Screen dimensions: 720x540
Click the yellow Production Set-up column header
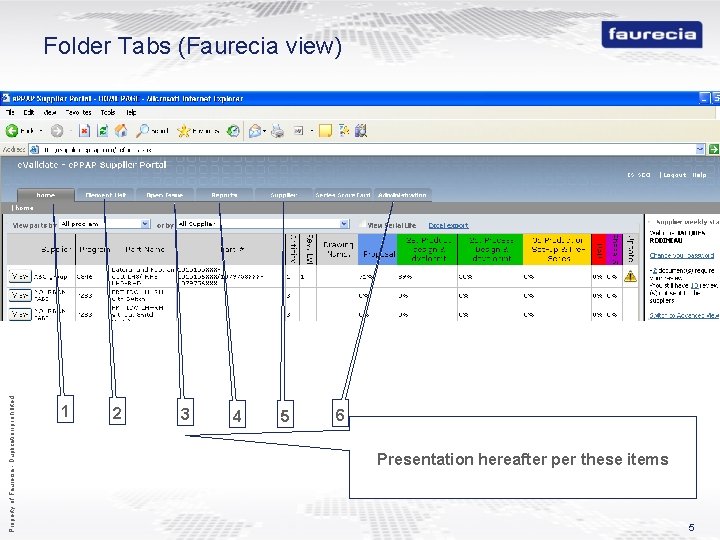(x=557, y=249)
